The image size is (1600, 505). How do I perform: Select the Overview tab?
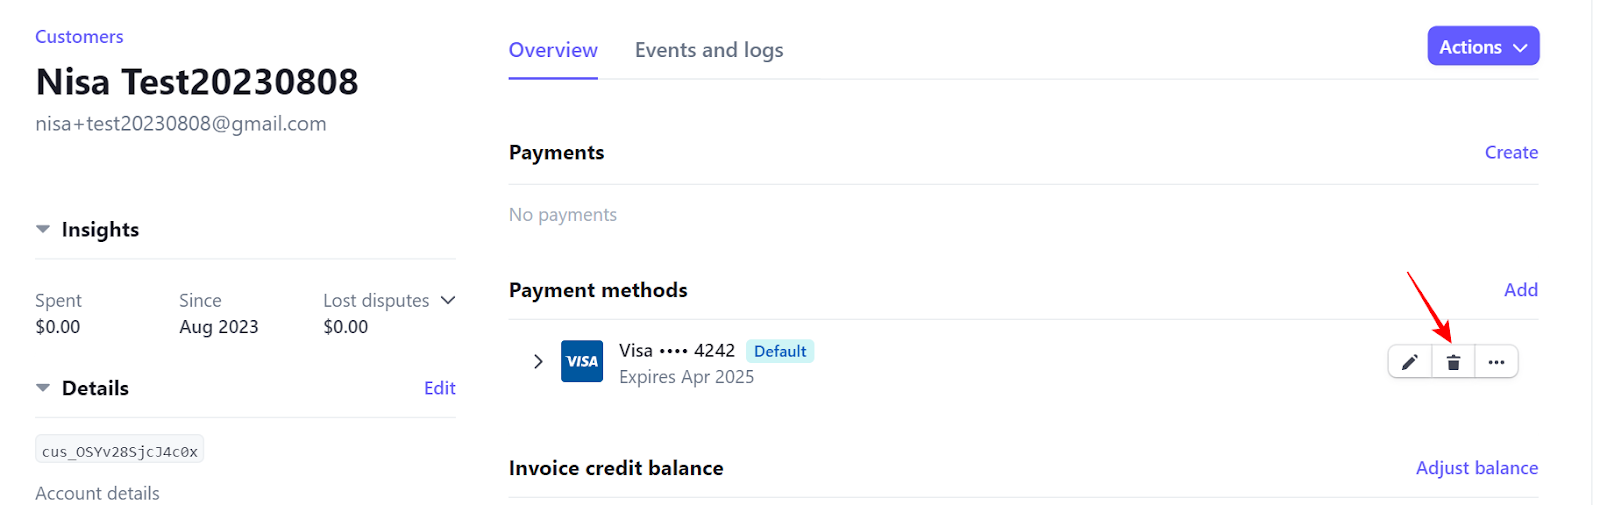tap(553, 50)
